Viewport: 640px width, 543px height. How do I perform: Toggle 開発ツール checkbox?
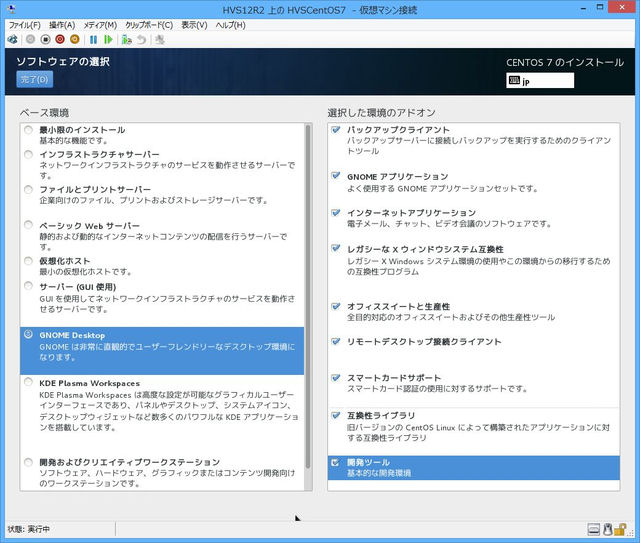point(335,462)
